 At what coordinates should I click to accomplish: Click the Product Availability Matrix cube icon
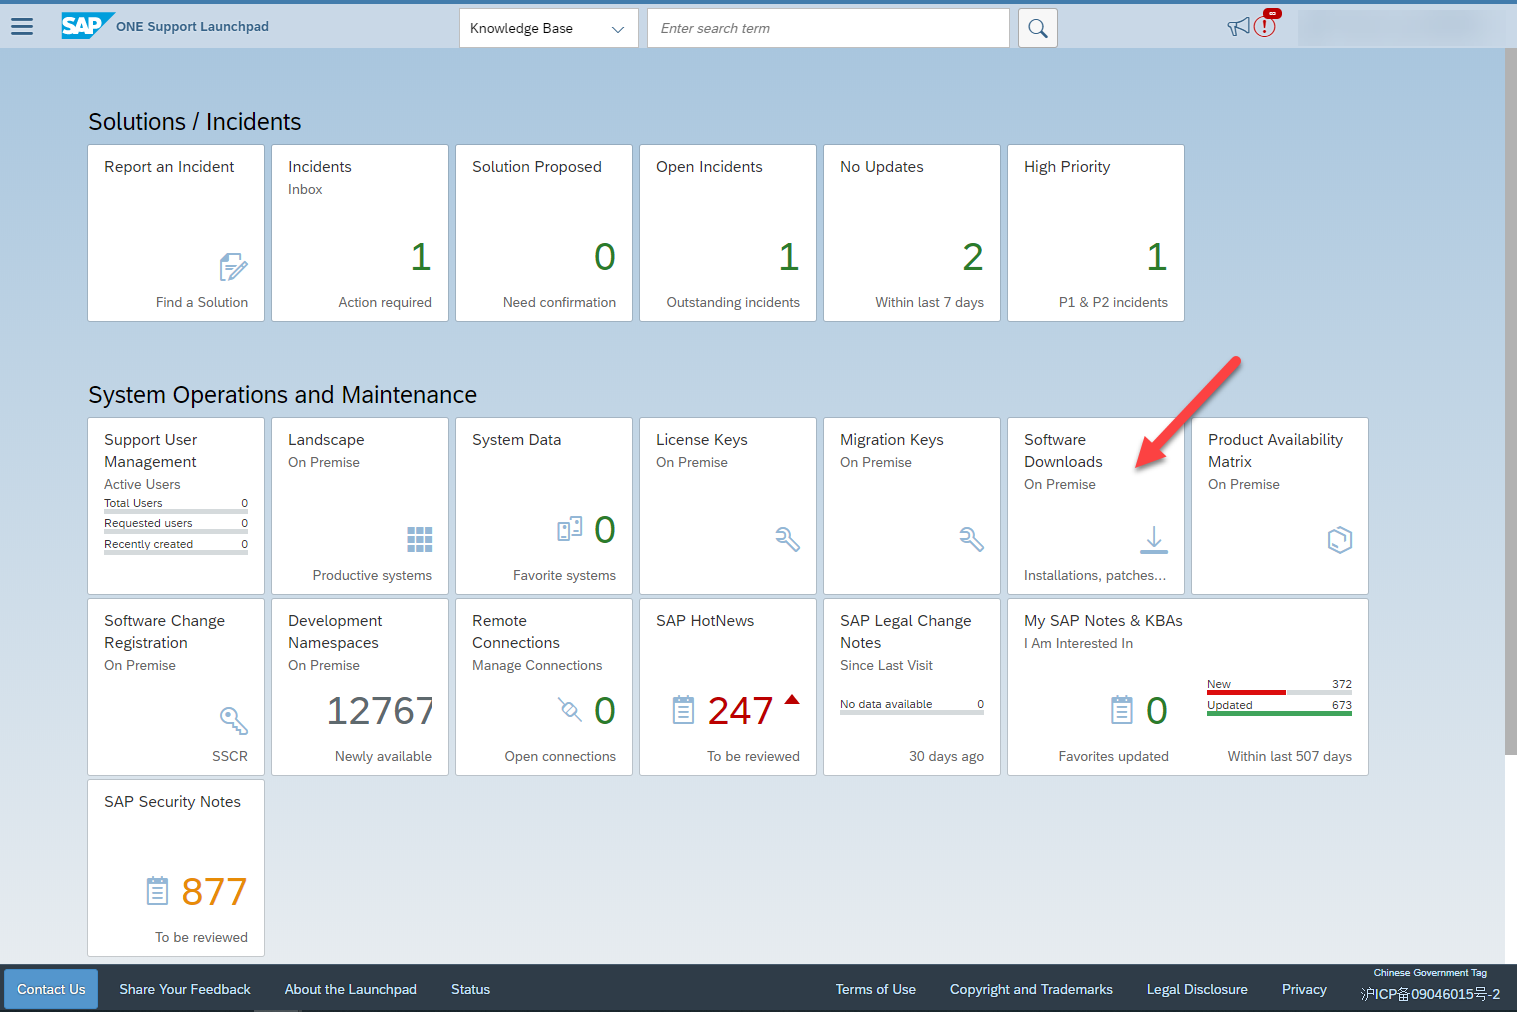(x=1340, y=540)
